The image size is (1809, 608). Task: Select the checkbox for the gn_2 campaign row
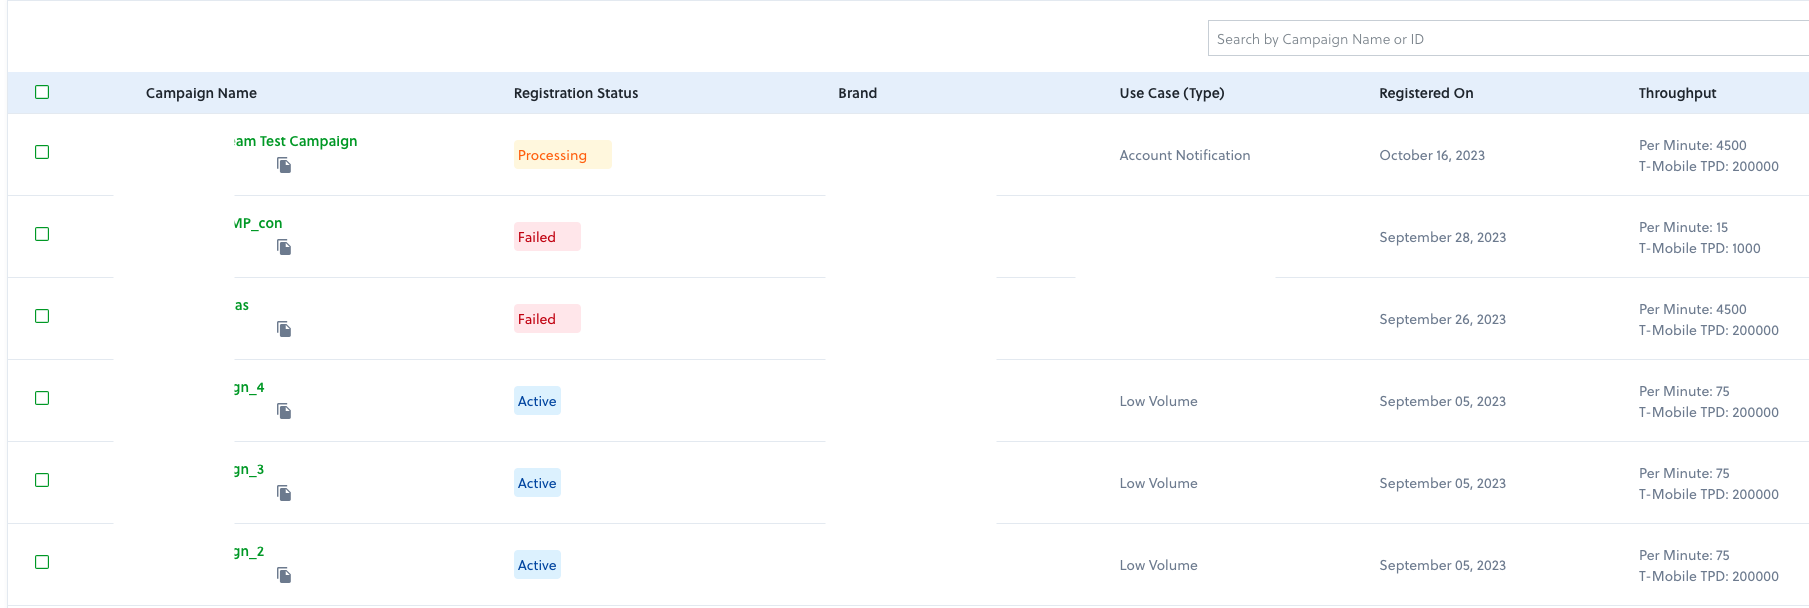click(42, 562)
